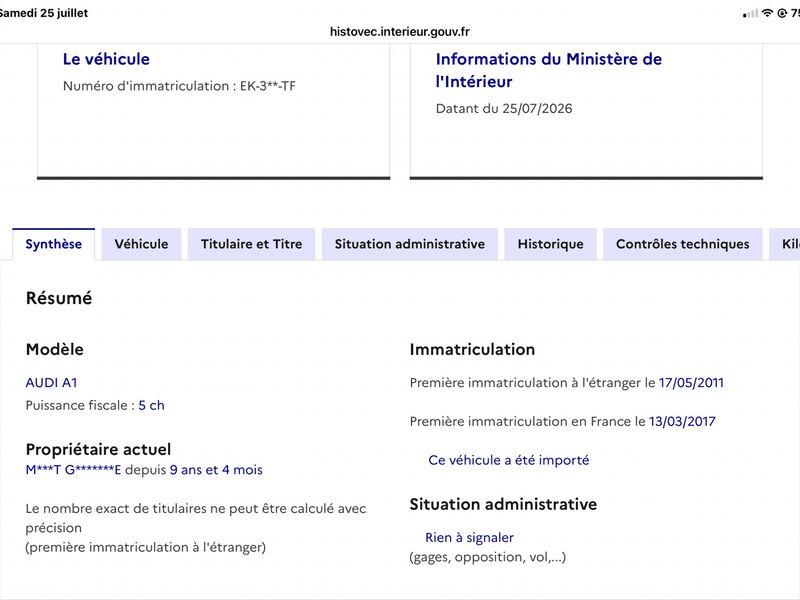Open the Synthèse tab
Viewport: 800px width, 600px height.
[54, 244]
